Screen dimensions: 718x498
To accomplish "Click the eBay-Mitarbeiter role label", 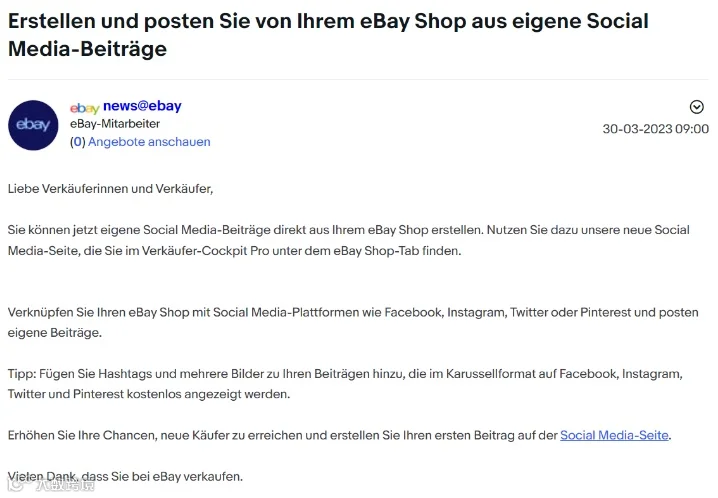I will click(x=115, y=124).
